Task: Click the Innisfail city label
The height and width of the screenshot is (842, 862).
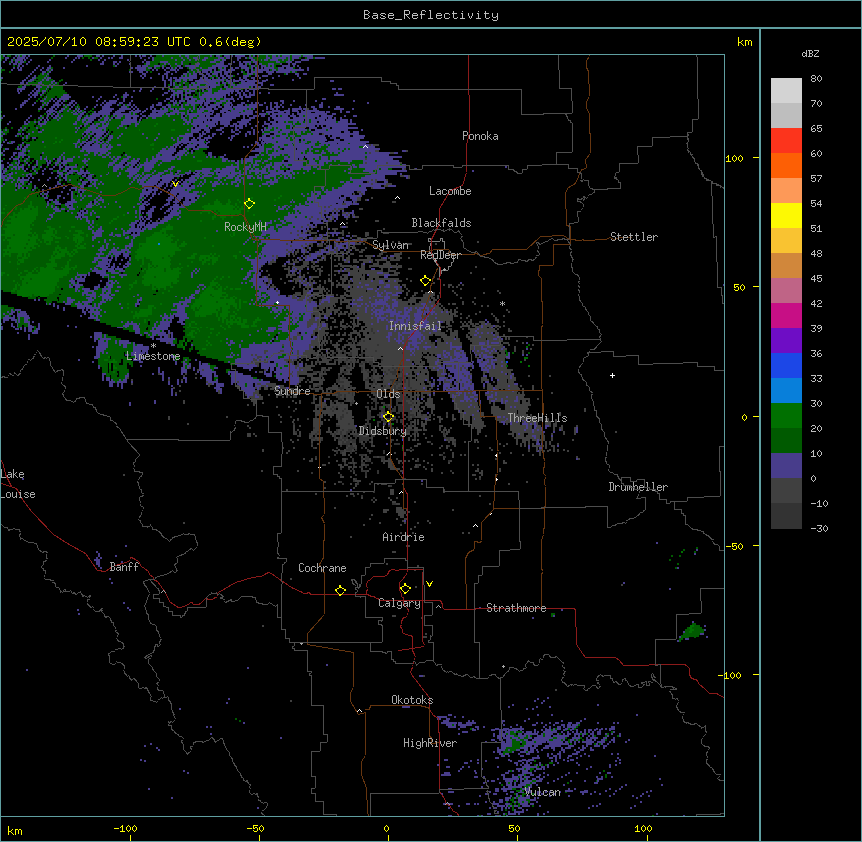Action: [415, 326]
